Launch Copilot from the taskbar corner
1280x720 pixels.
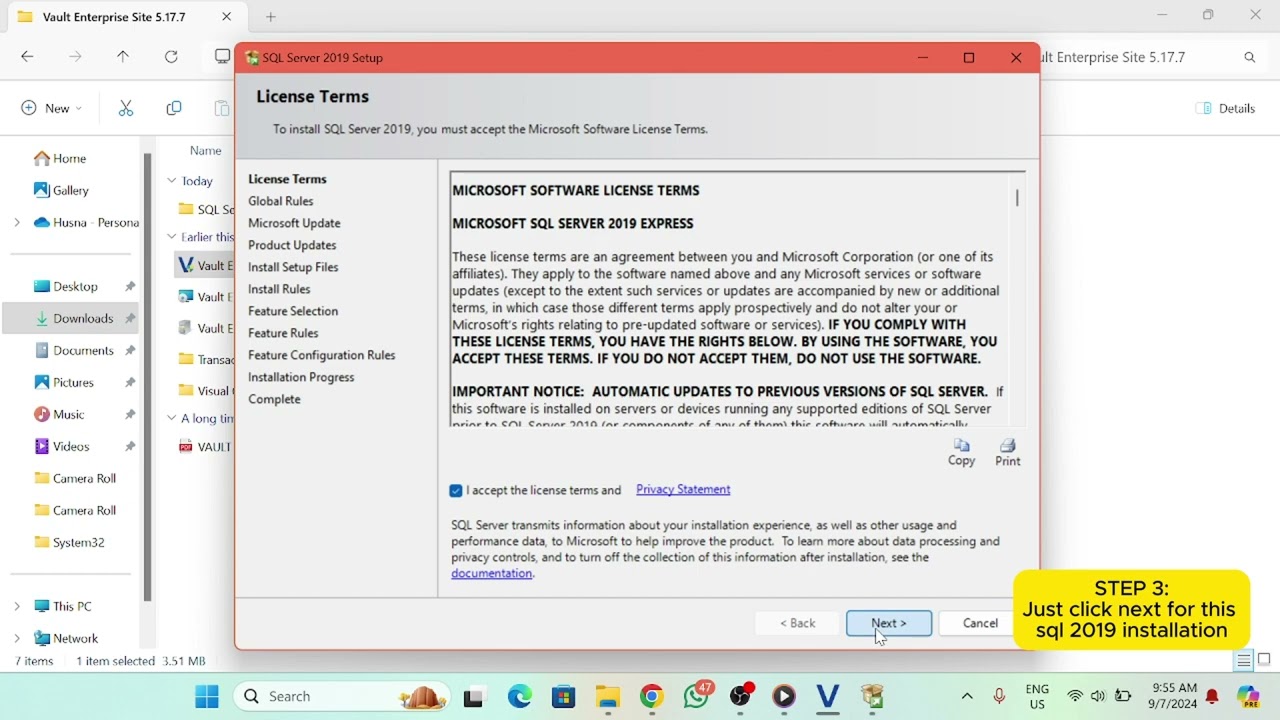point(1248,696)
